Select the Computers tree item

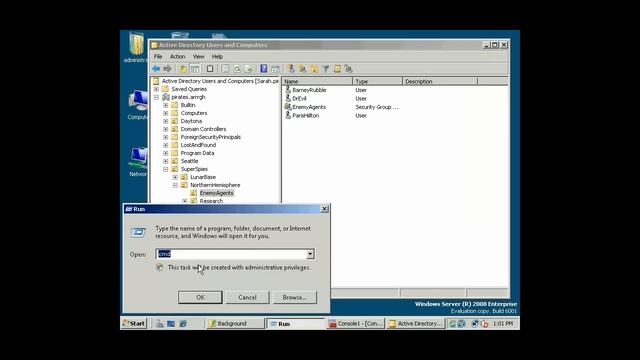click(194, 113)
